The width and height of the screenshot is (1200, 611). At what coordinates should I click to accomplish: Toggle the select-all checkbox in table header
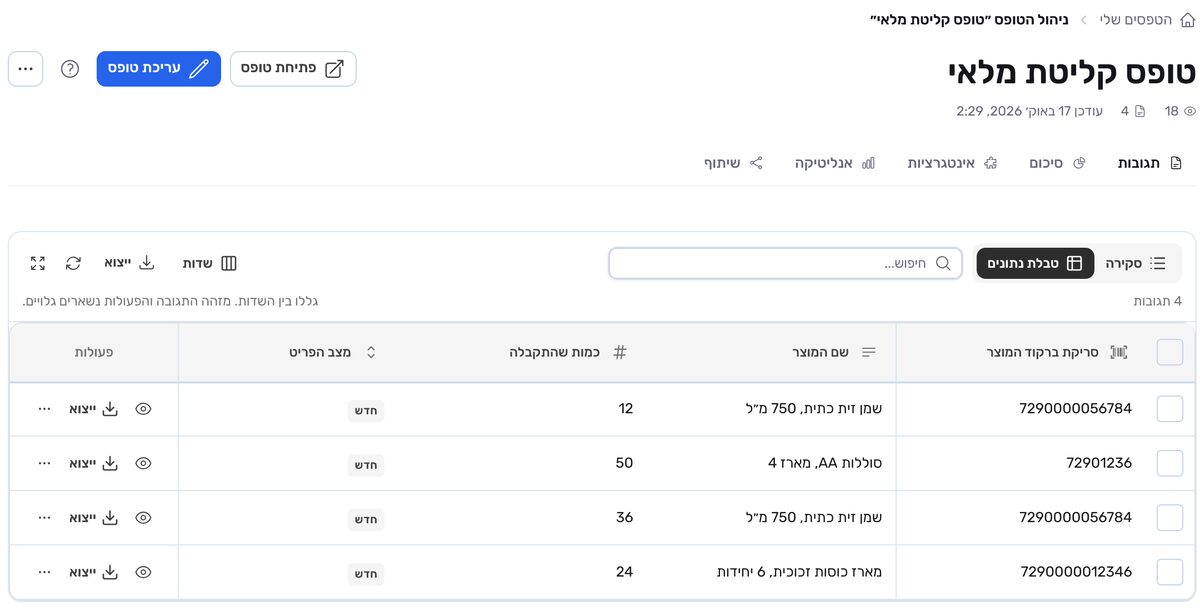[x=1169, y=352]
